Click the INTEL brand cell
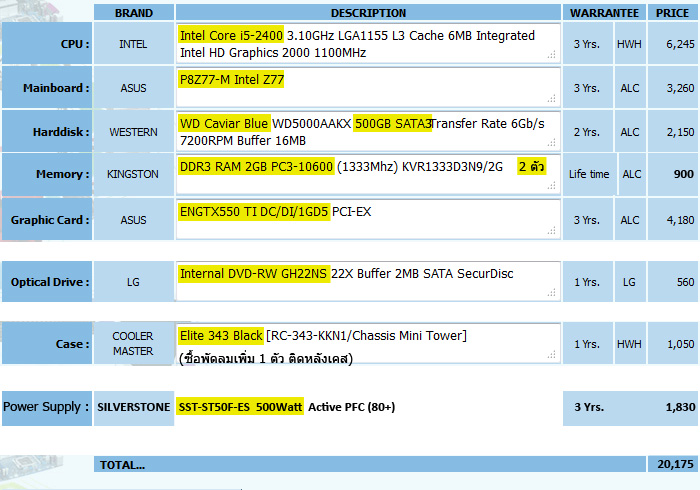 pyautogui.click(x=133, y=44)
